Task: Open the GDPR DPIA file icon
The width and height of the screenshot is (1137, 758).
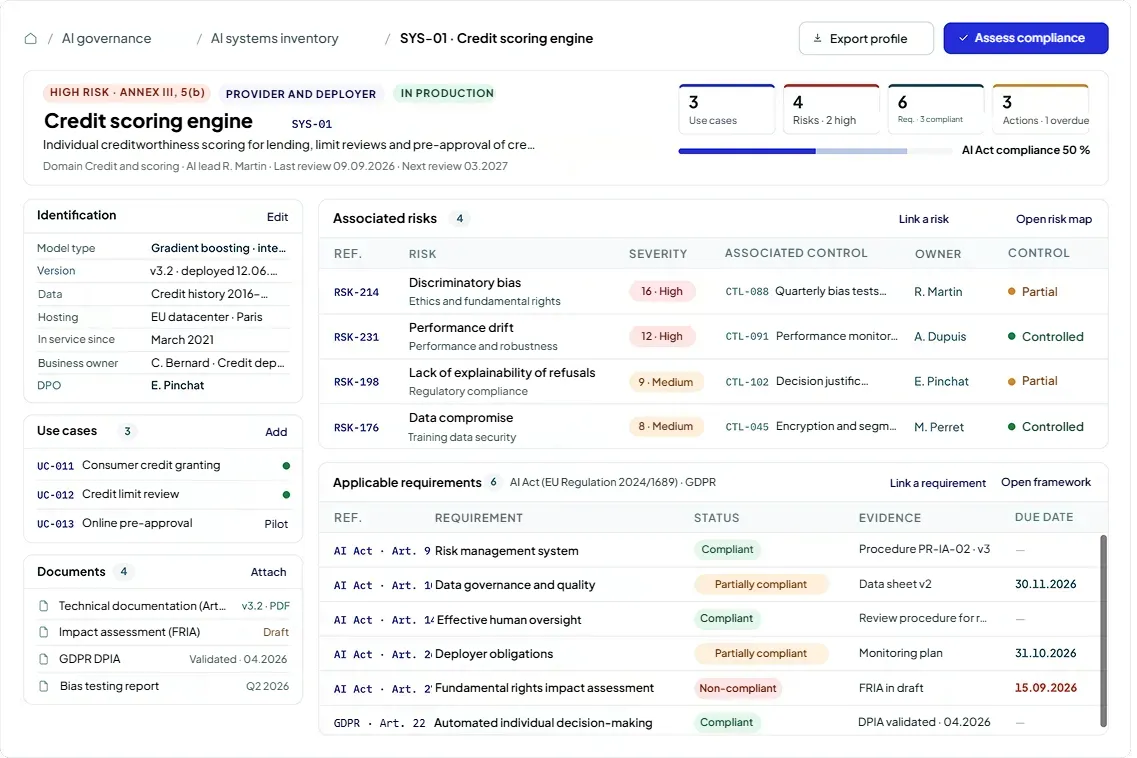Action: tap(44, 659)
